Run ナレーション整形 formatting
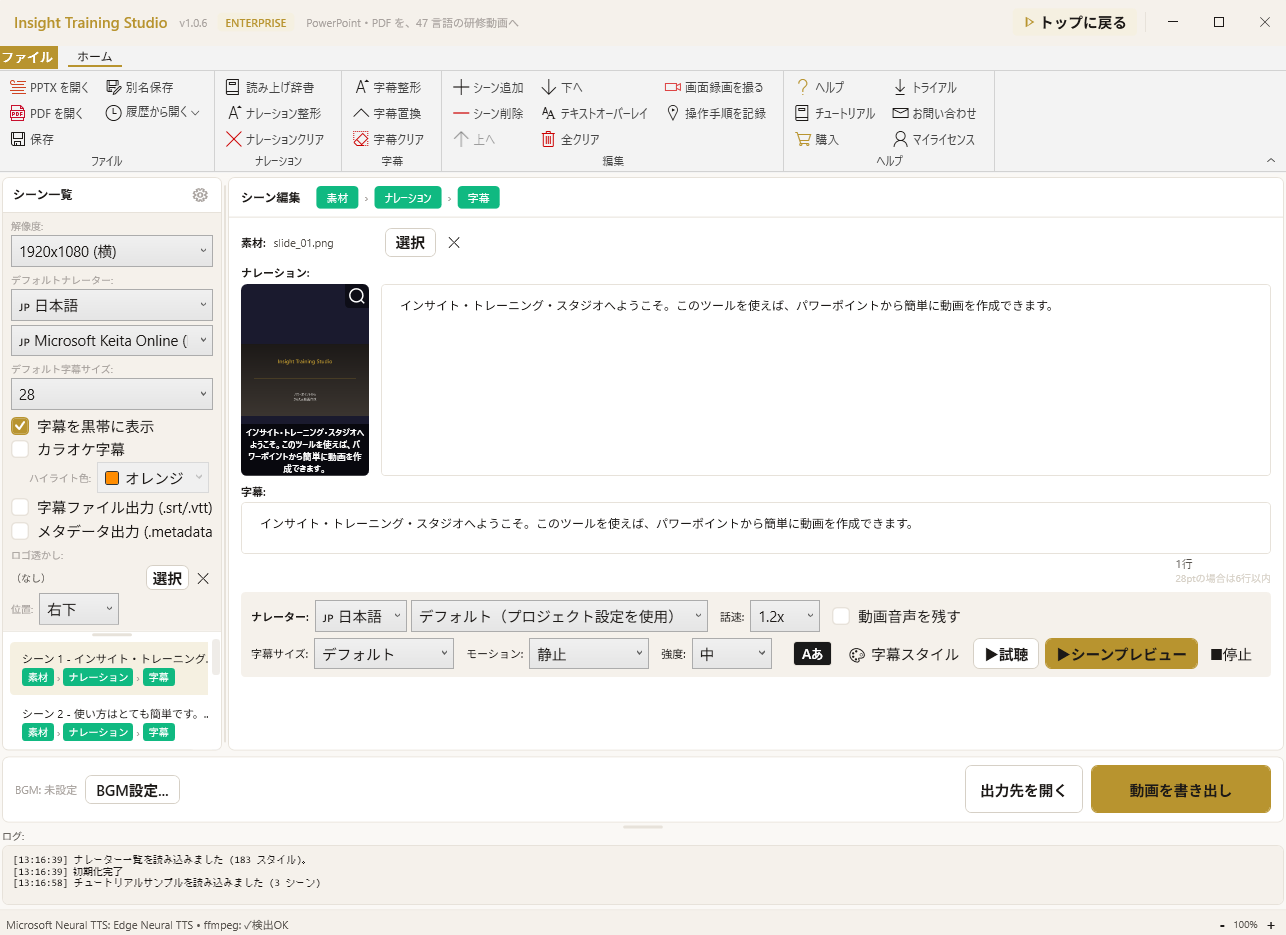1286x935 pixels. pyautogui.click(x=274, y=113)
